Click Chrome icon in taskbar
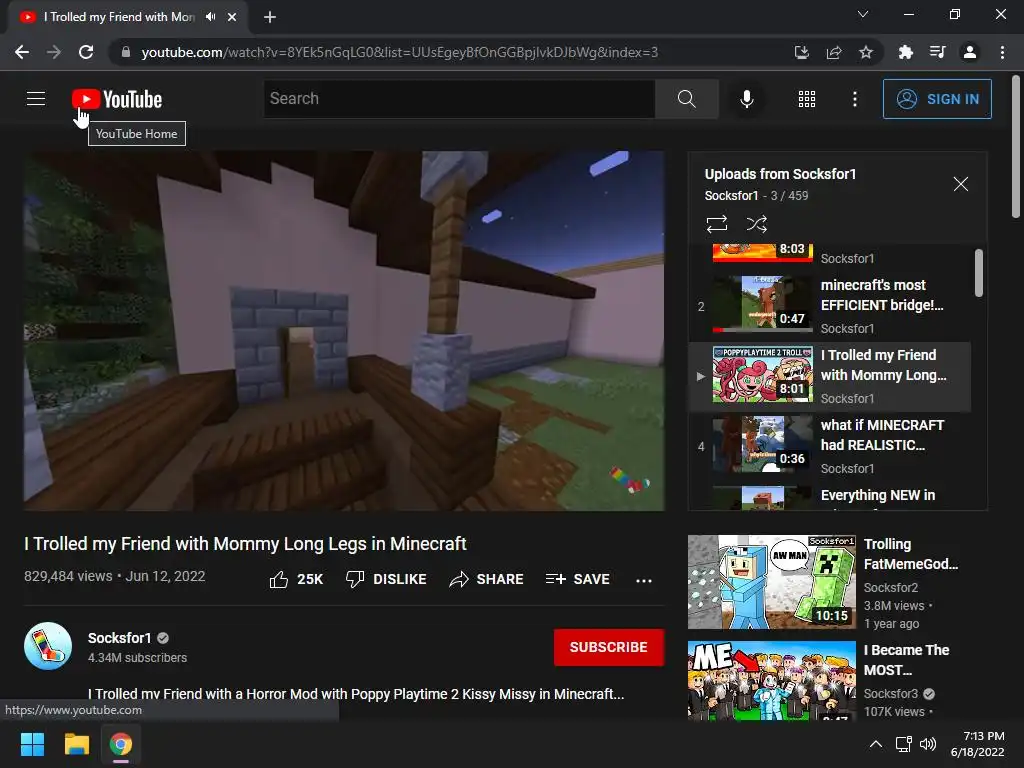Viewport: 1024px width, 768px height. click(x=121, y=744)
